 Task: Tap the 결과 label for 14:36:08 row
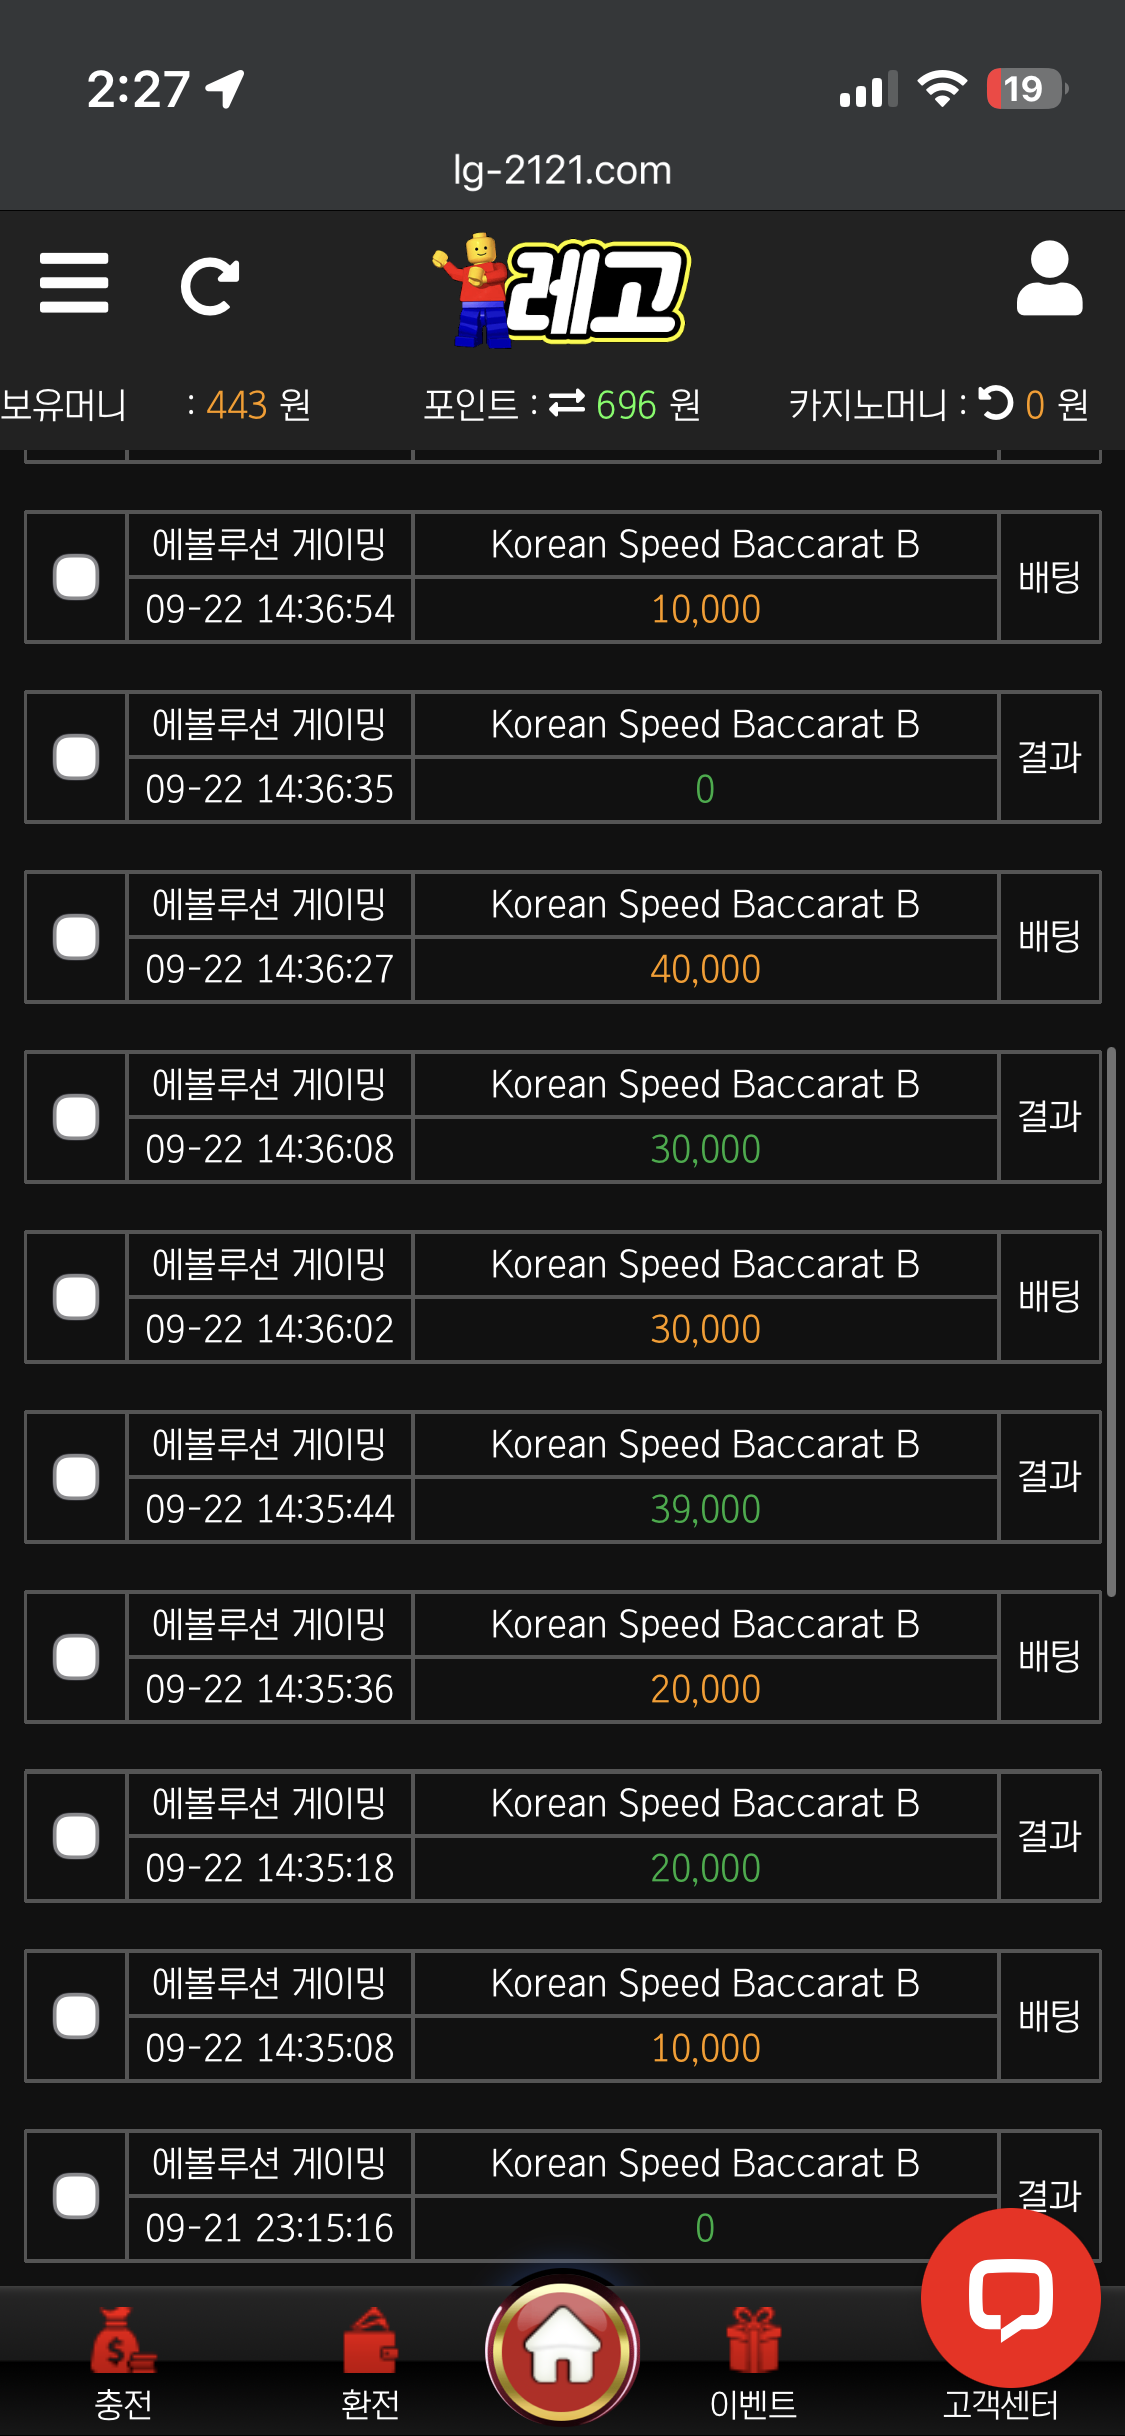click(x=1049, y=1117)
